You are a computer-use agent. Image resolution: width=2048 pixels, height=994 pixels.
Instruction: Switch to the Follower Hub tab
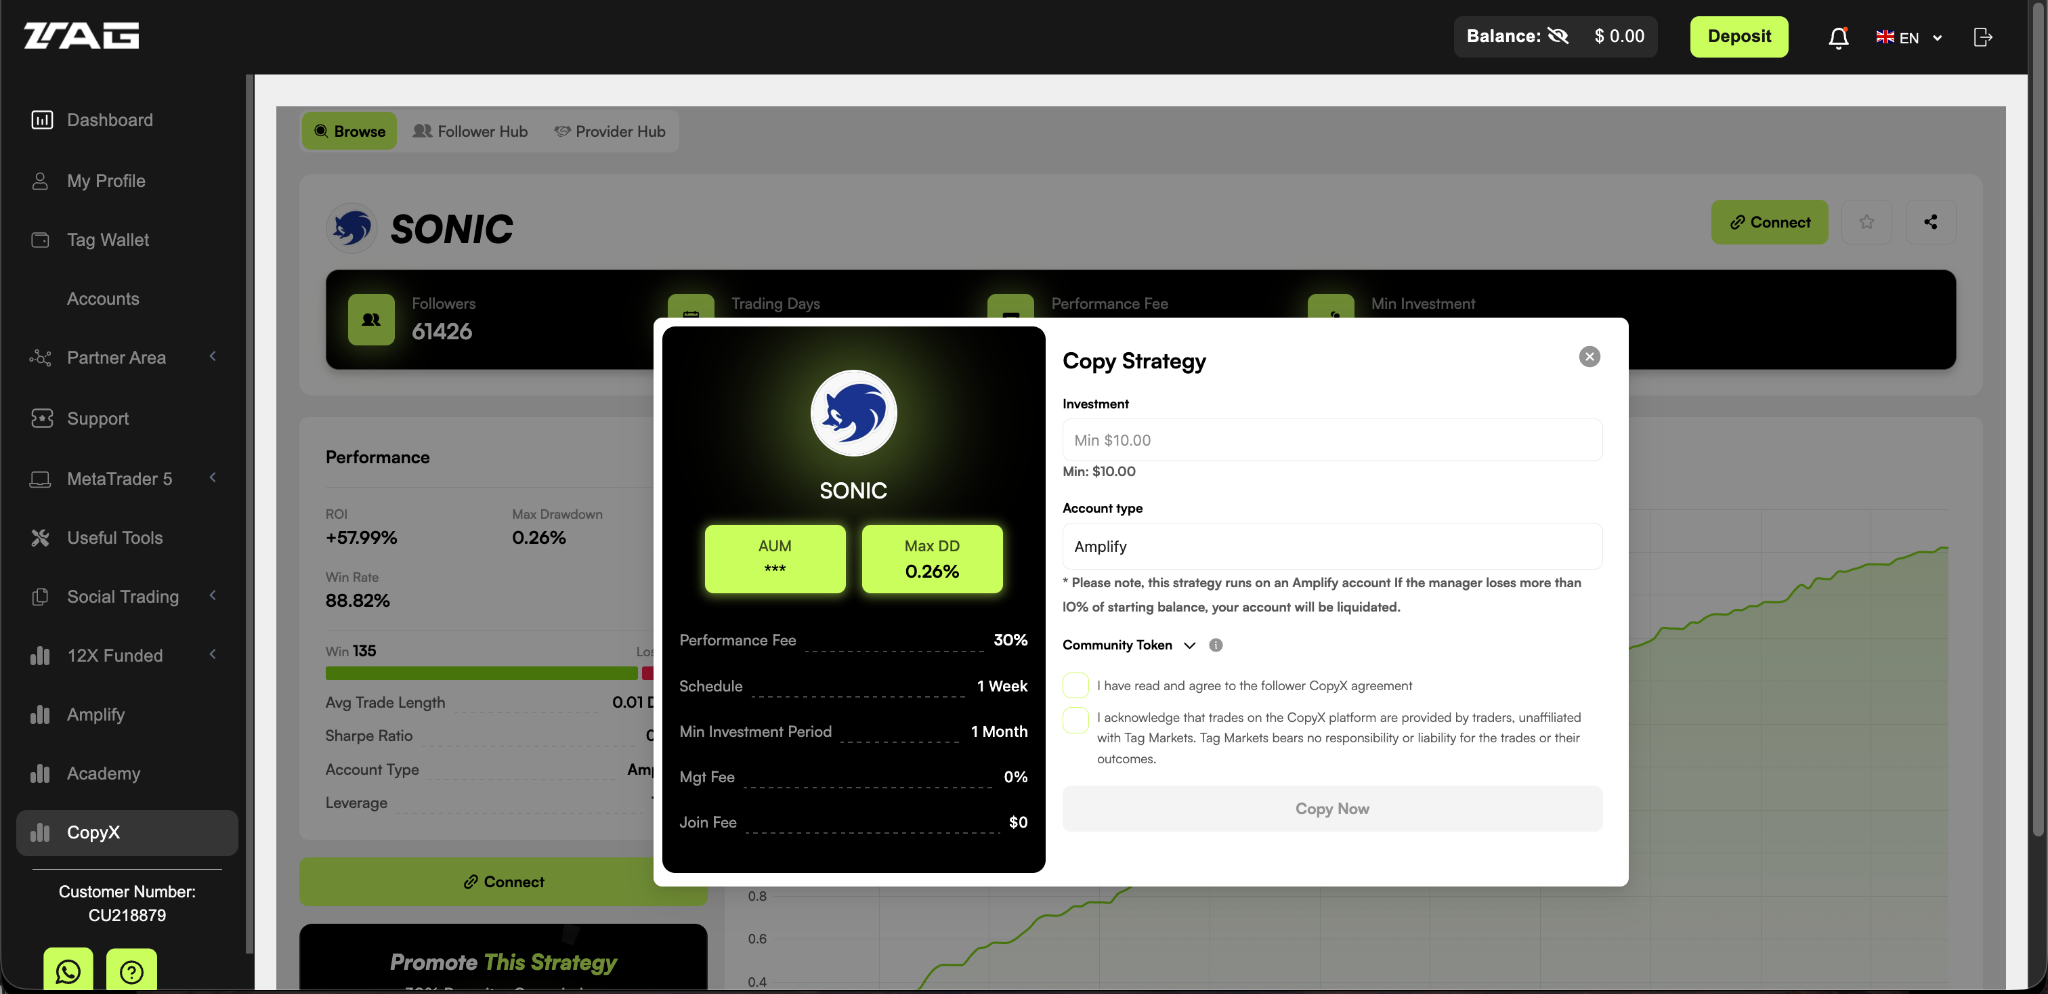[470, 131]
